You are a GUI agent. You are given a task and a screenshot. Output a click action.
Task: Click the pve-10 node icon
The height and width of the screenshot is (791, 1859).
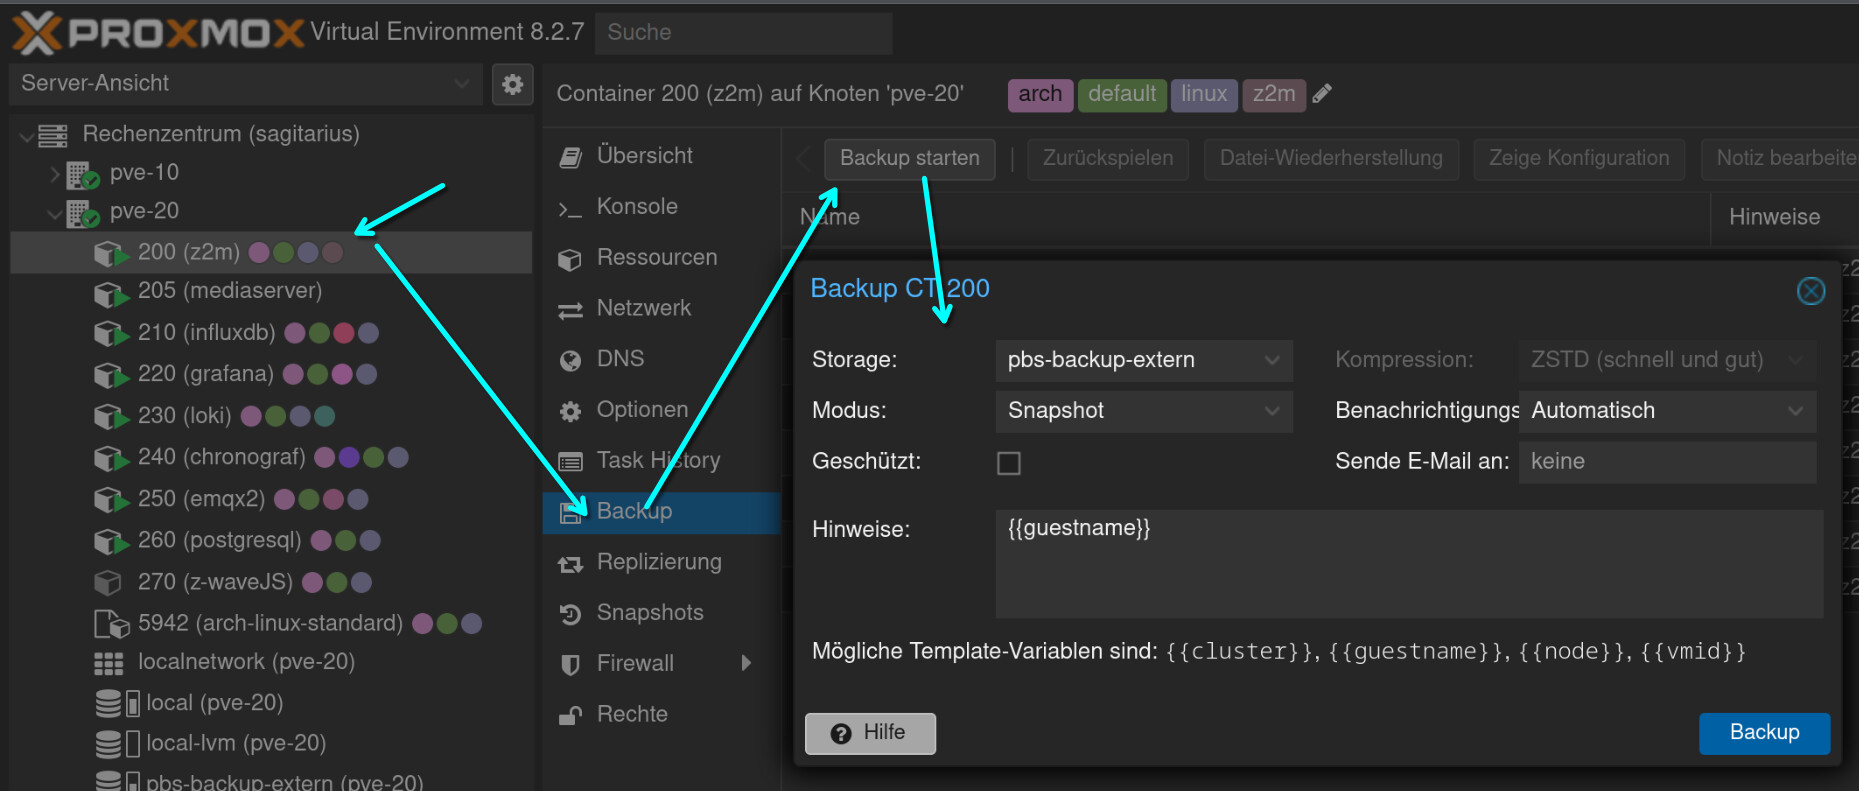(x=82, y=174)
